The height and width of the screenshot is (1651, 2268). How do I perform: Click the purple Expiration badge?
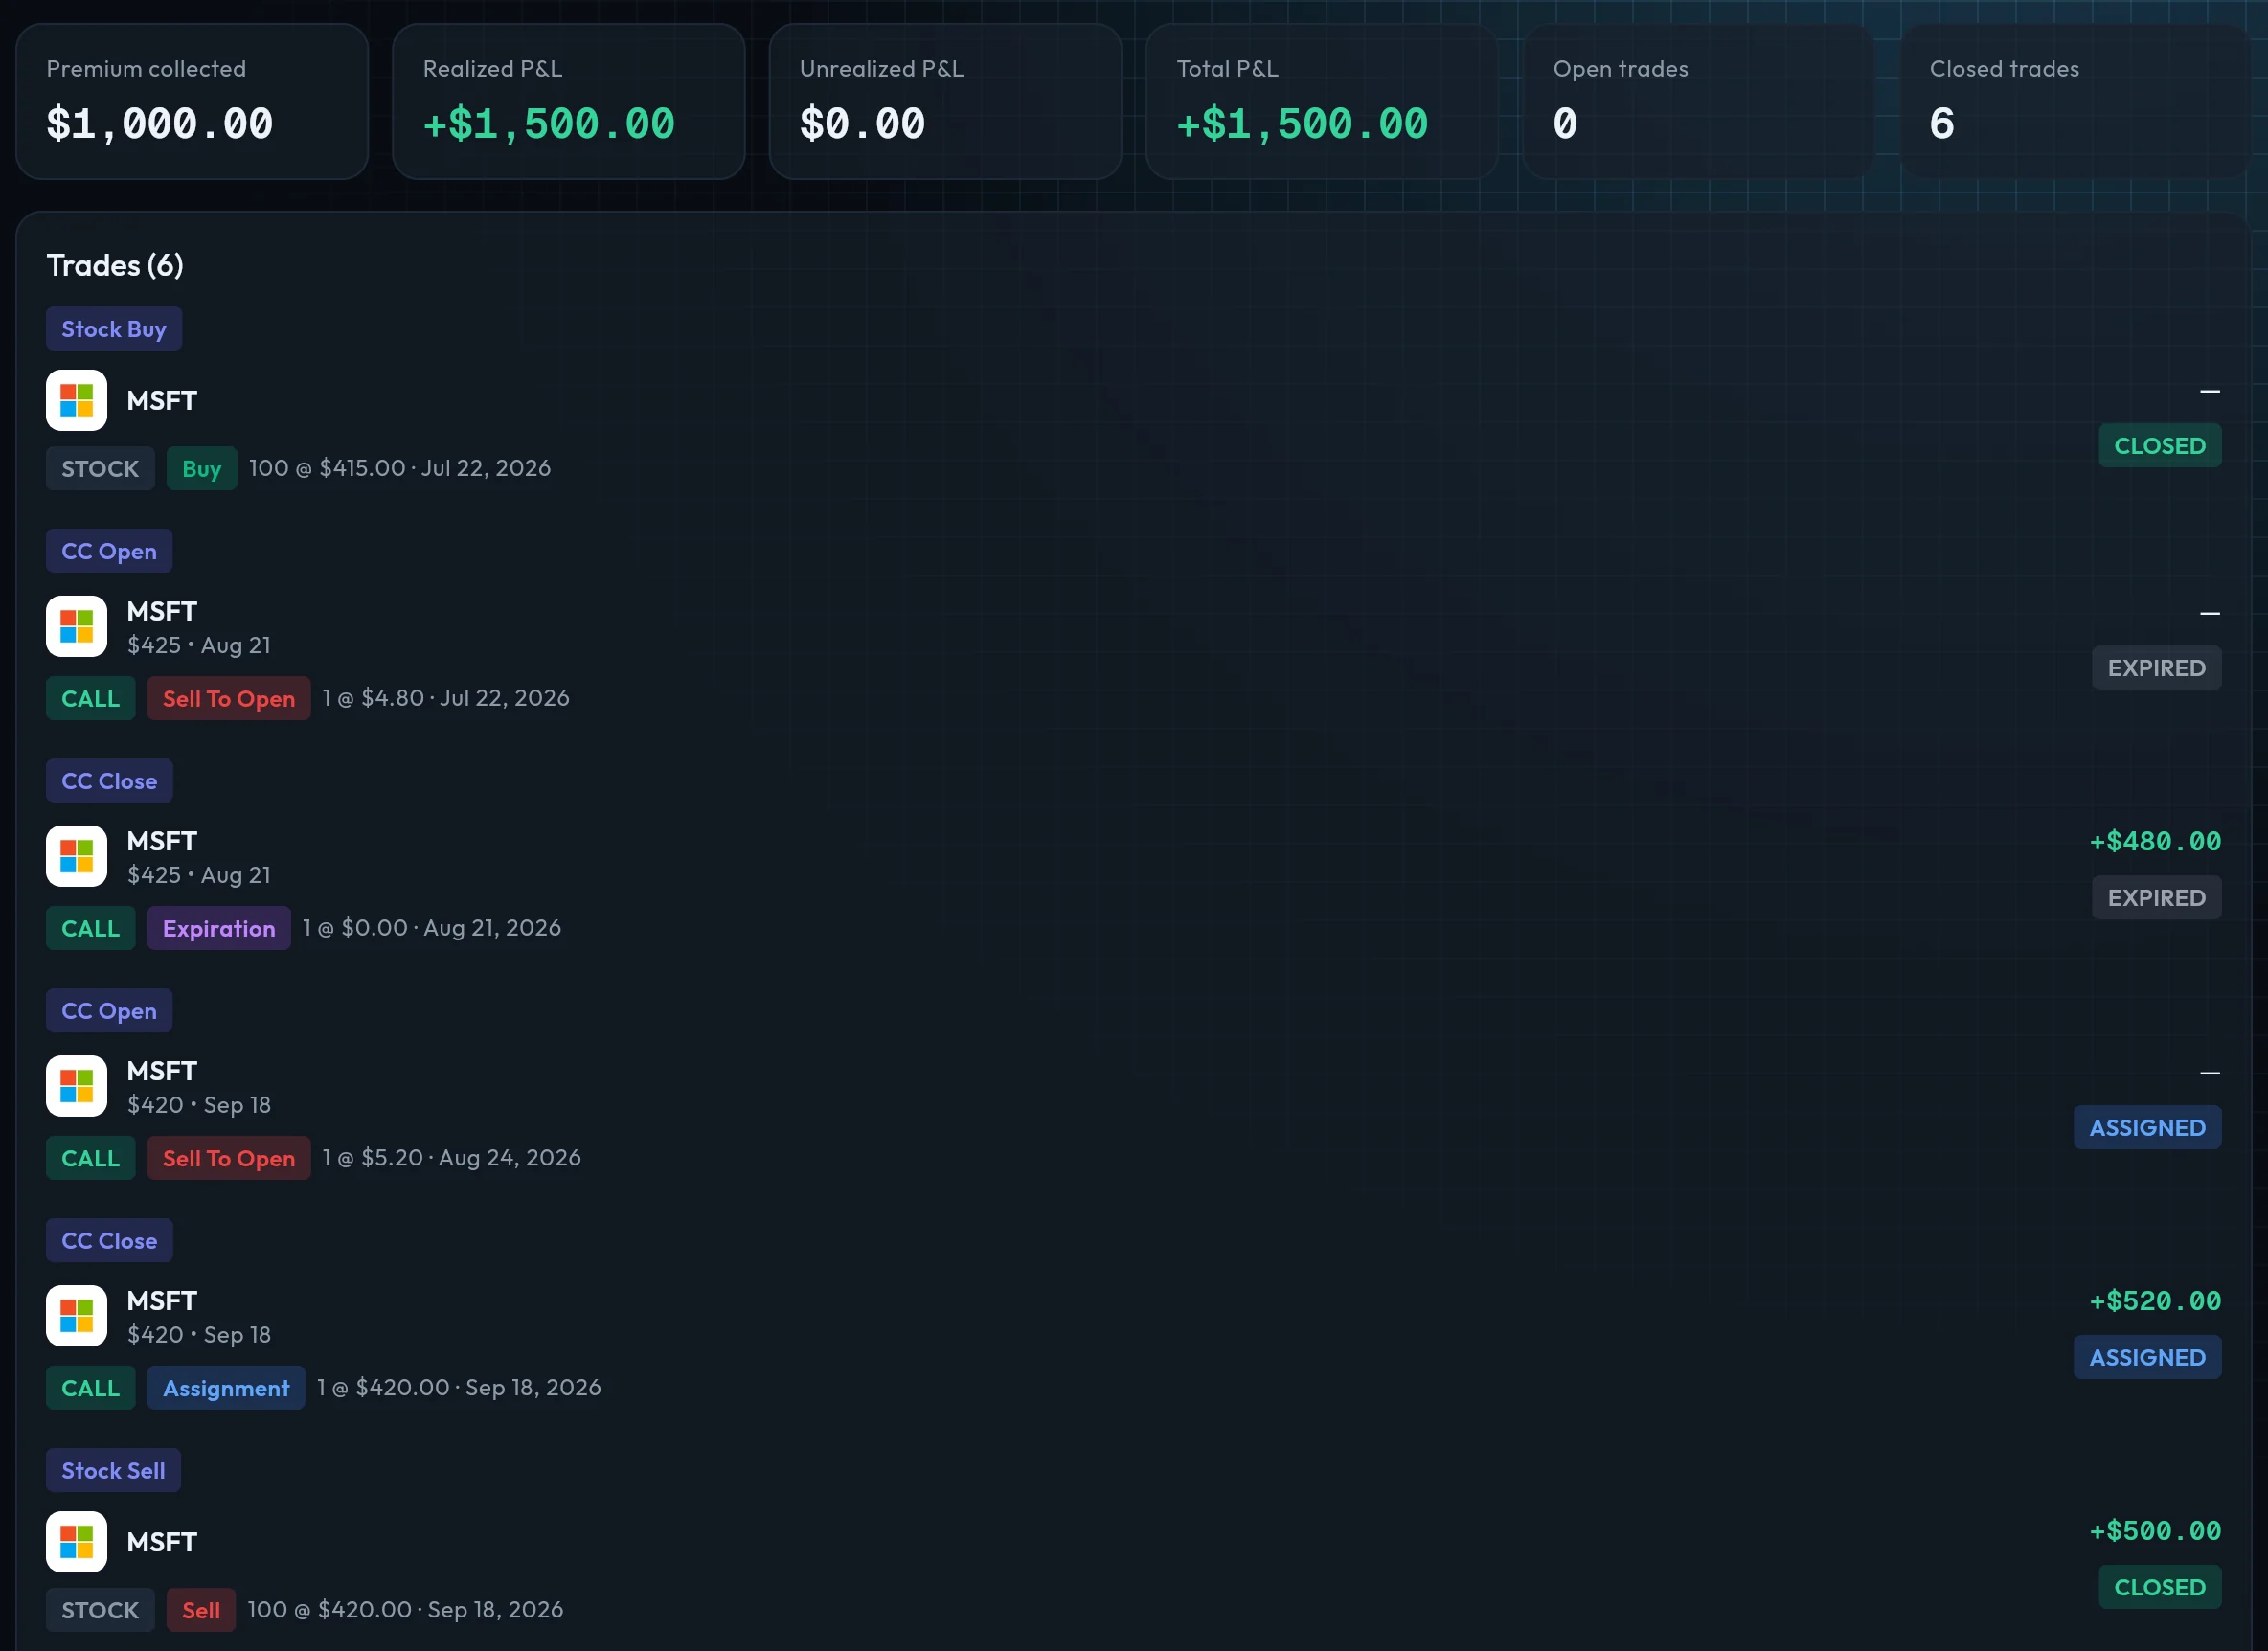tap(219, 929)
